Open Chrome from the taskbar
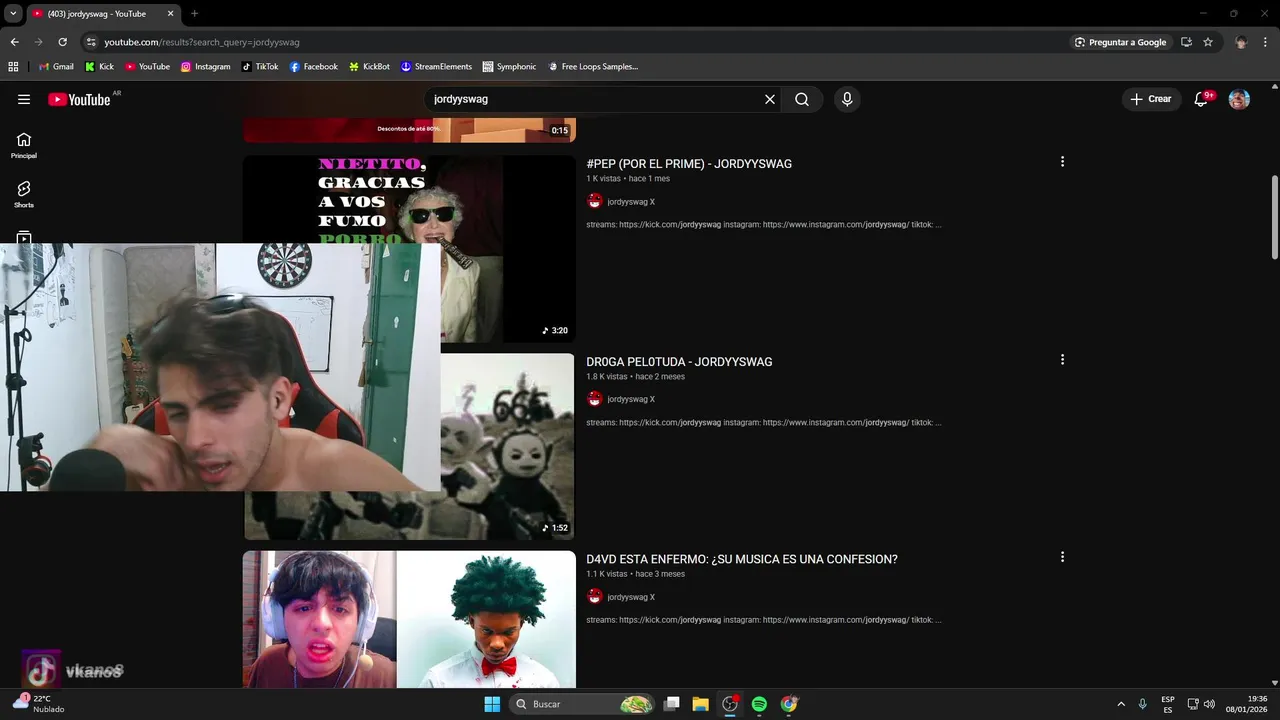Image resolution: width=1280 pixels, height=720 pixels. [x=789, y=704]
